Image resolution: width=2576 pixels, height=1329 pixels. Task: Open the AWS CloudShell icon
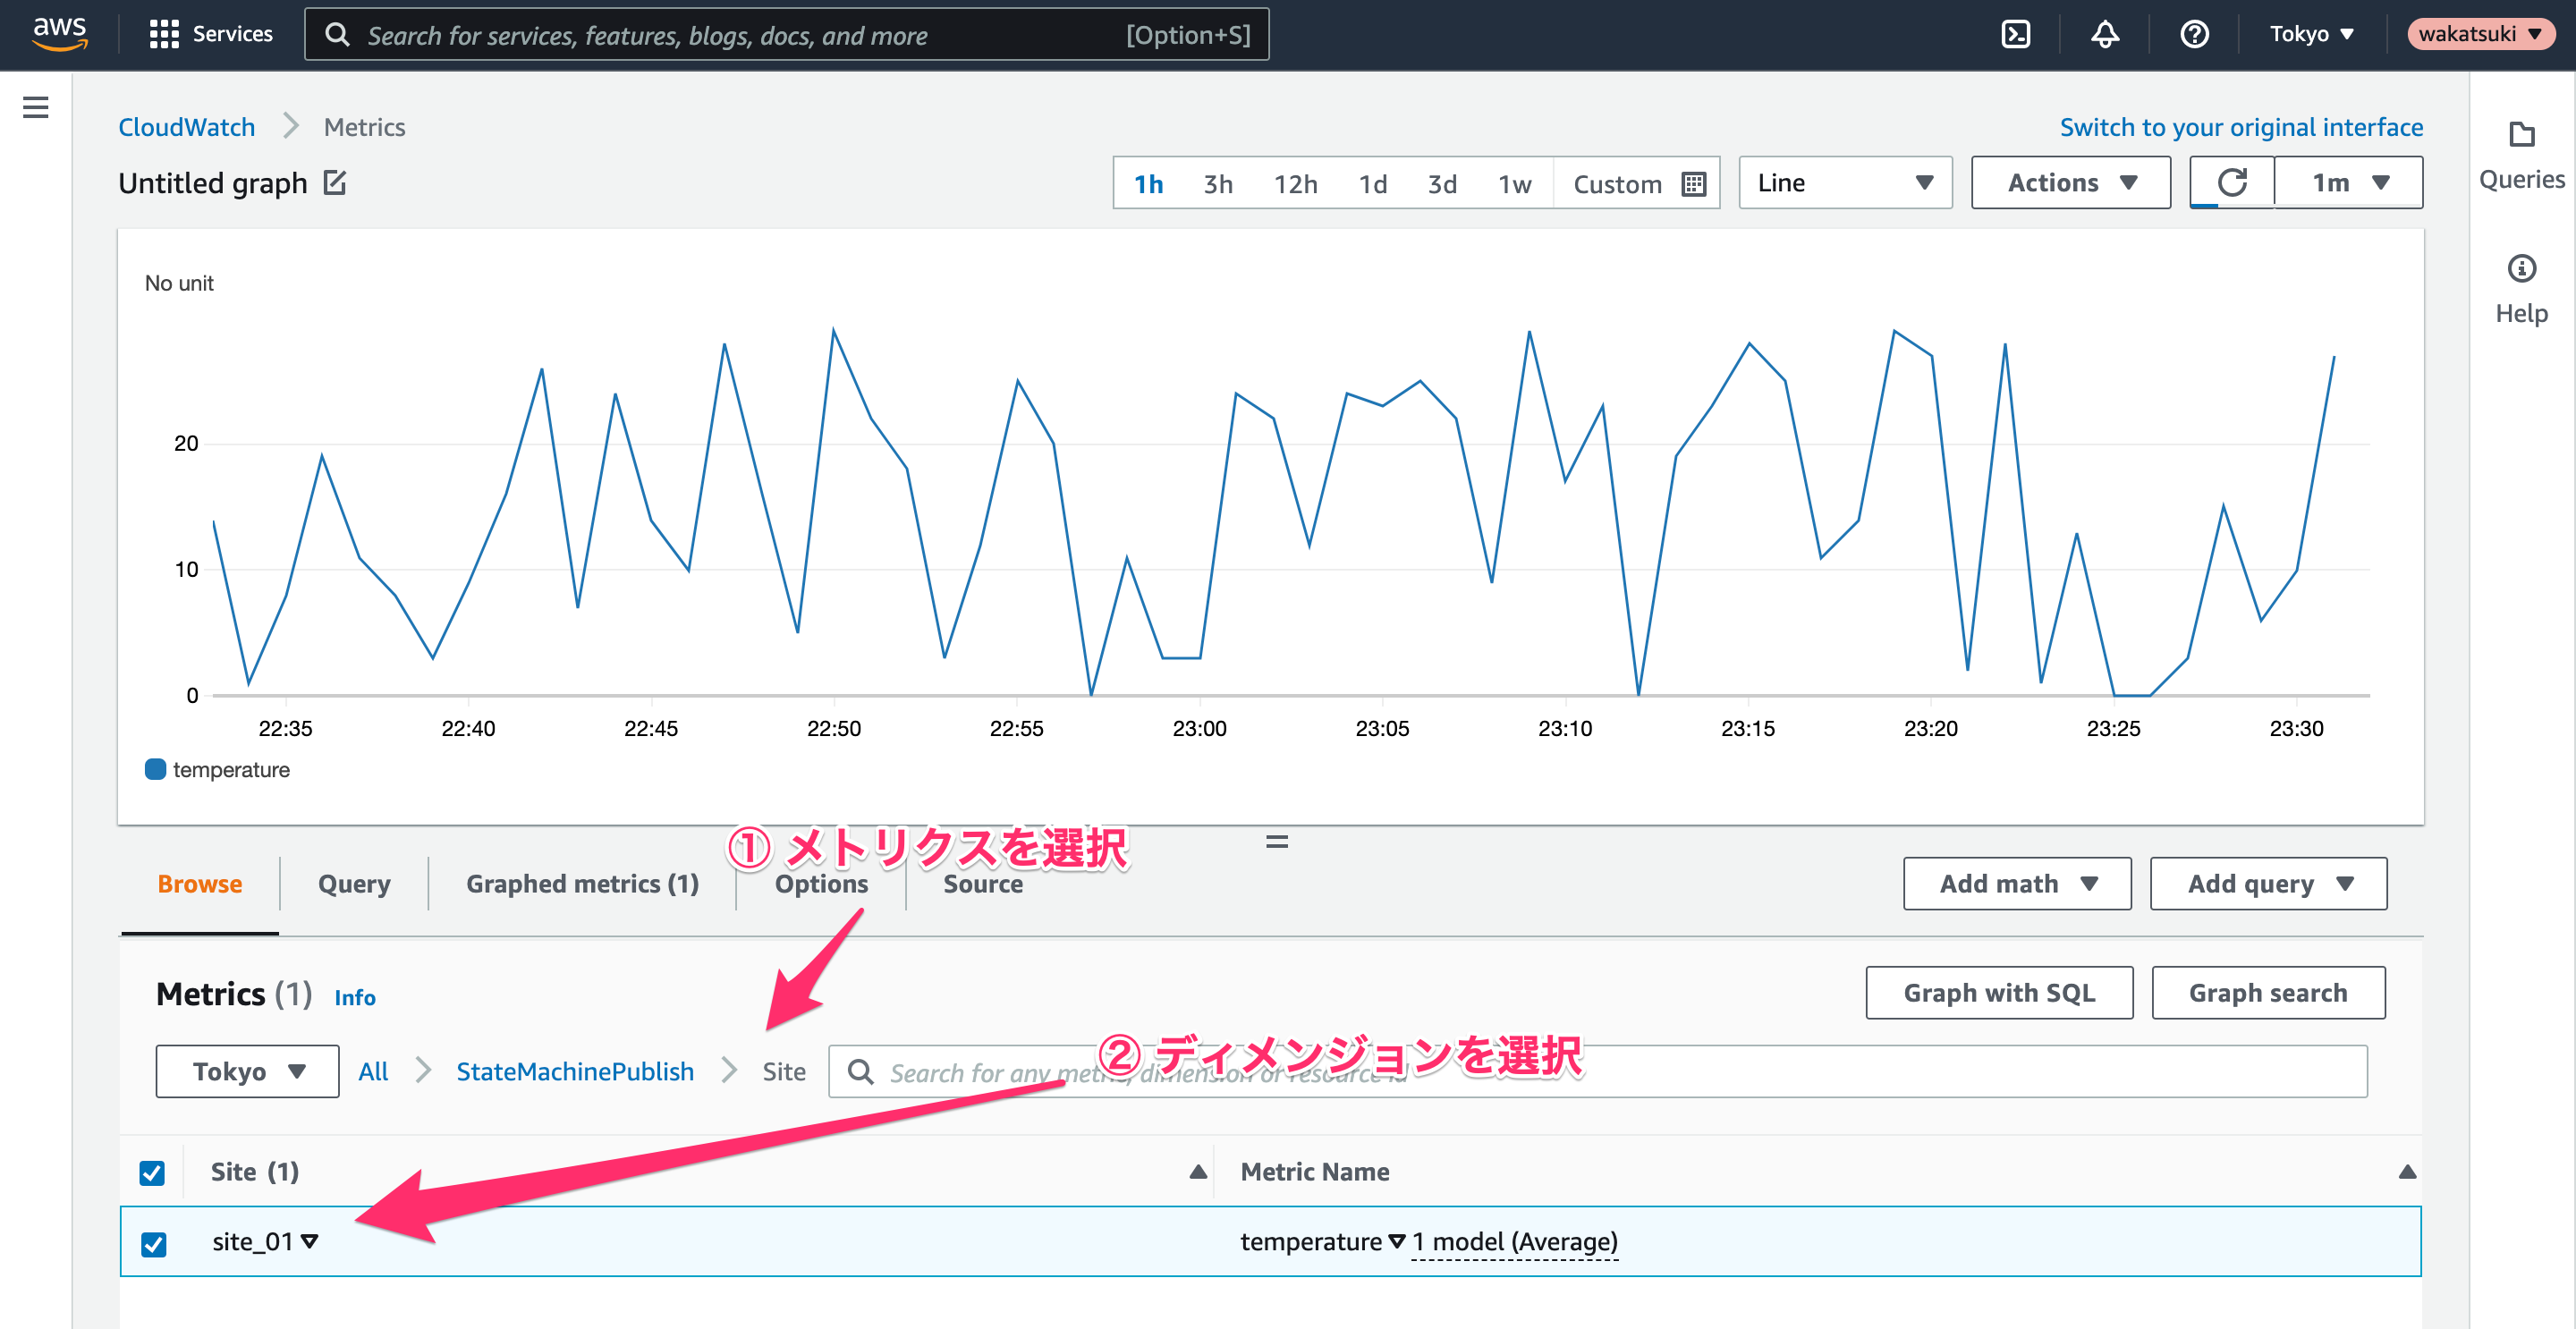pyautogui.click(x=2015, y=35)
